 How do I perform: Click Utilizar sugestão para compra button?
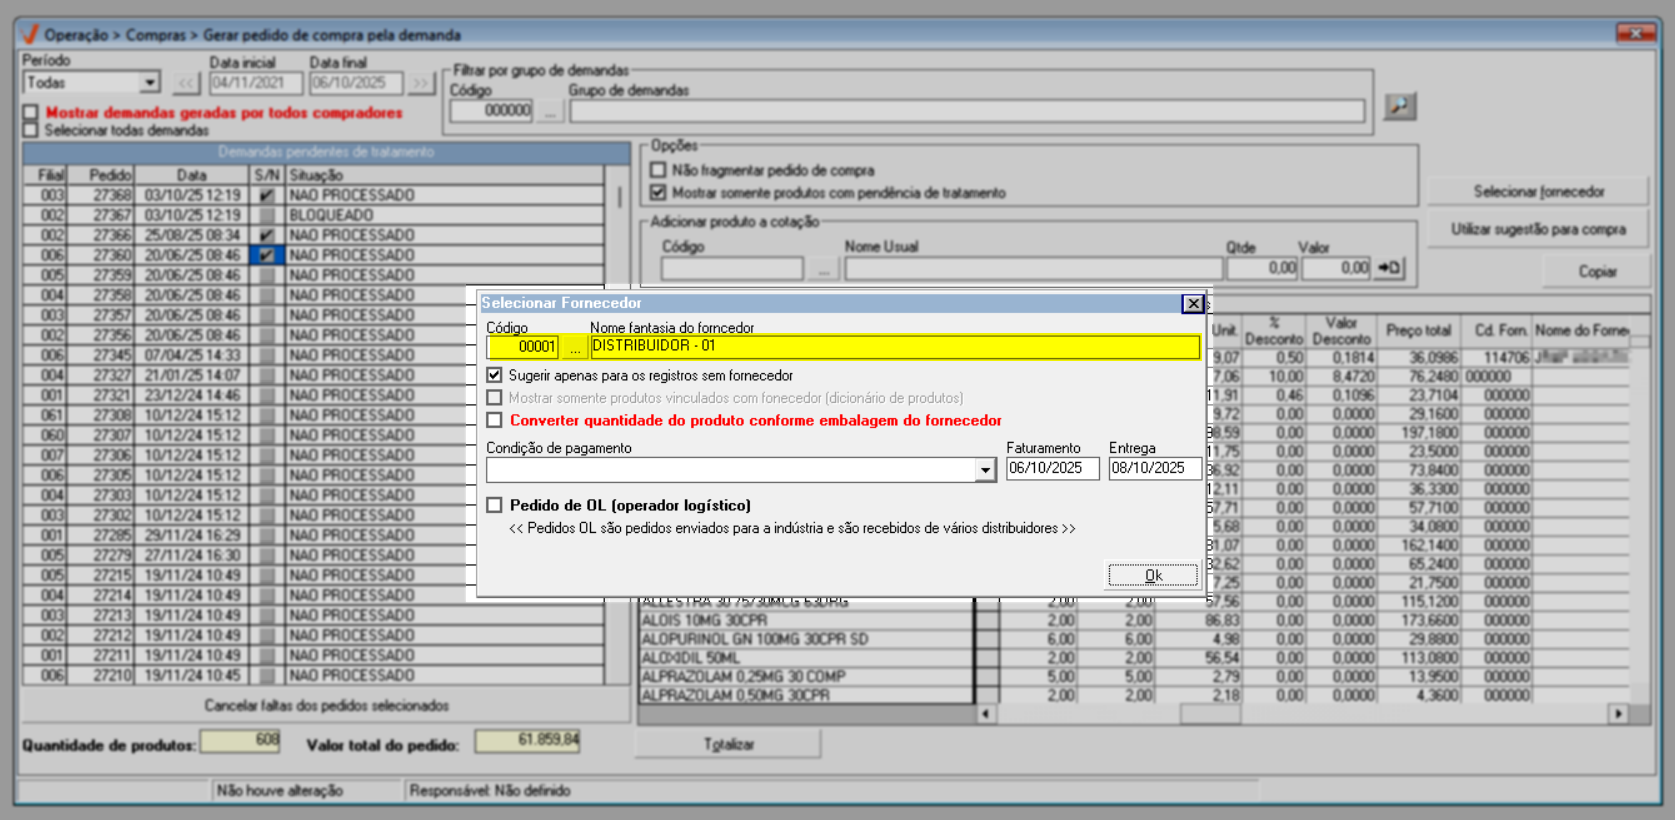tap(1537, 230)
